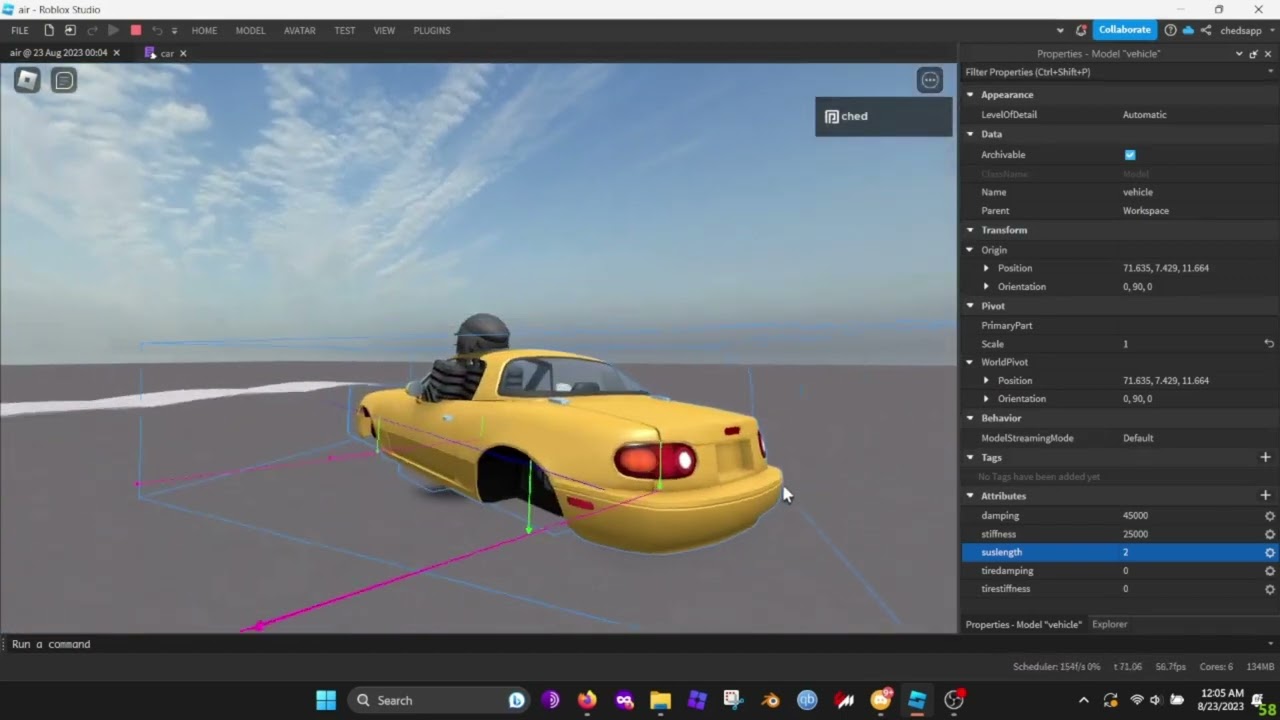Switch to the MODEL ribbon tab
The width and height of the screenshot is (1280, 720).
250,30
